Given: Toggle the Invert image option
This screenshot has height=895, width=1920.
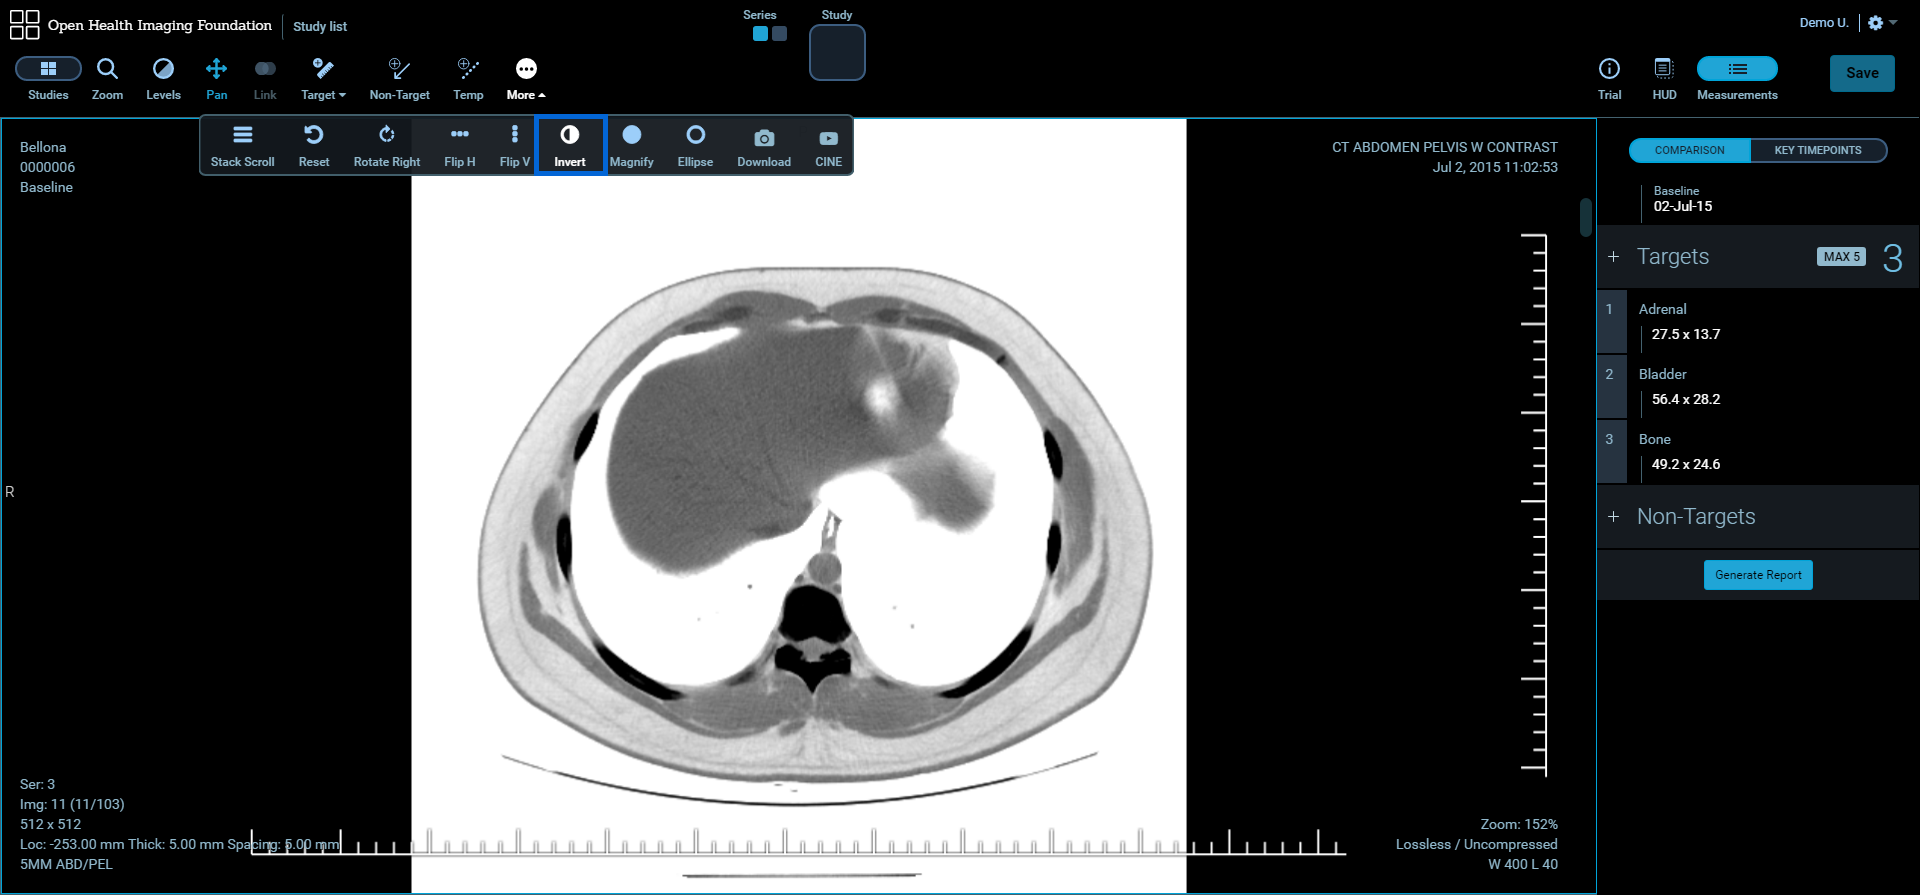Looking at the screenshot, I should click(570, 145).
